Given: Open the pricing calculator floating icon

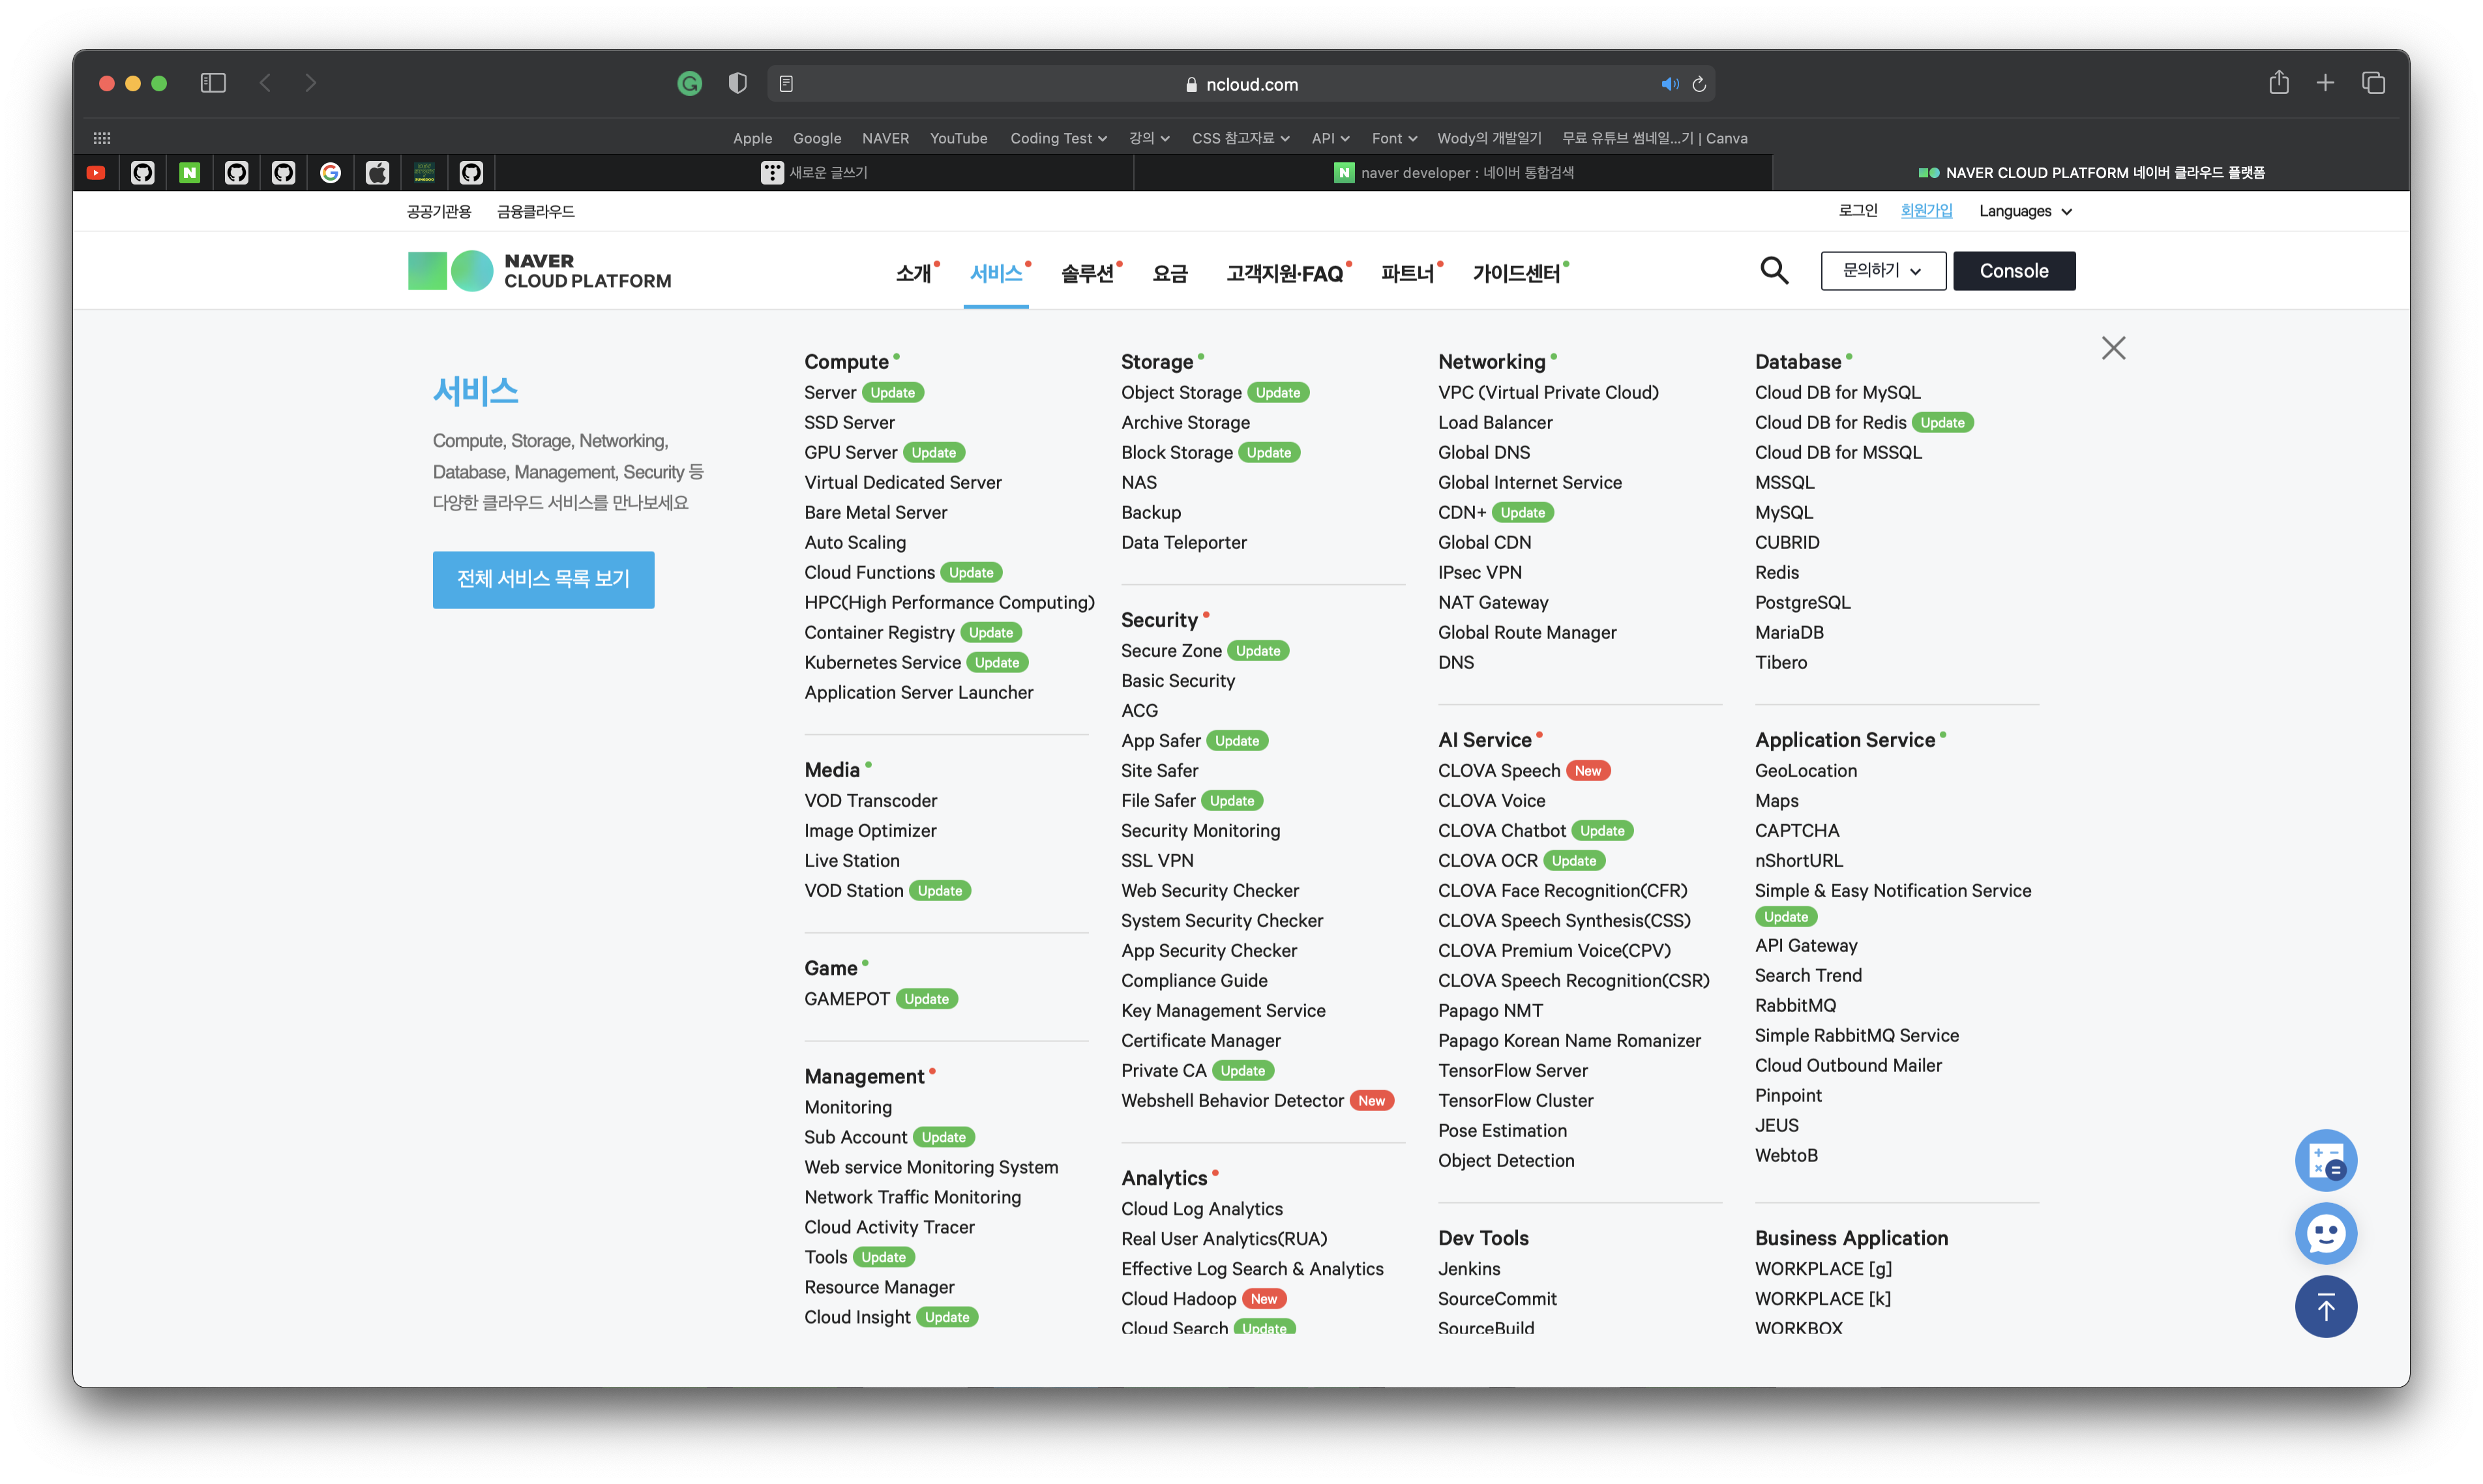Looking at the screenshot, I should coord(2325,1160).
